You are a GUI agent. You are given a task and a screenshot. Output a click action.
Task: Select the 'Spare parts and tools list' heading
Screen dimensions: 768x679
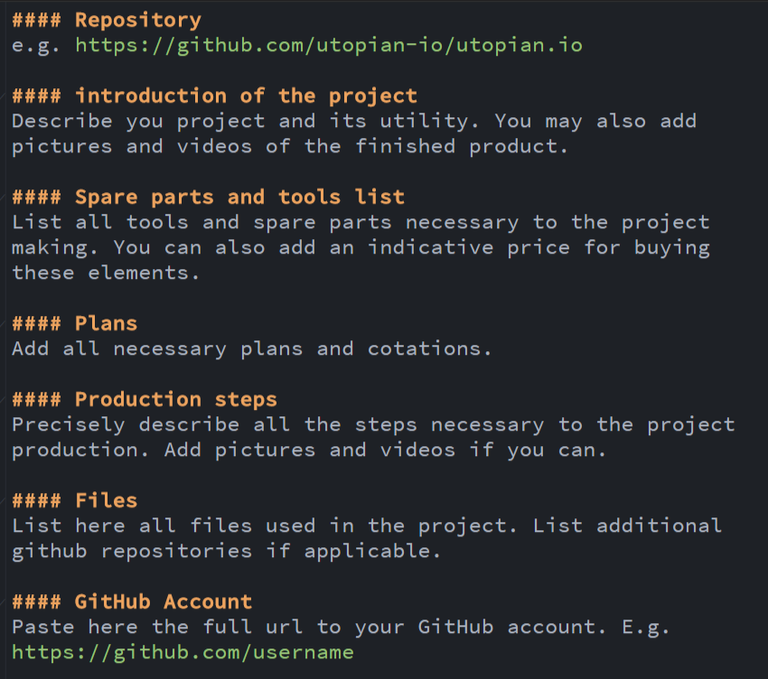[239, 197]
